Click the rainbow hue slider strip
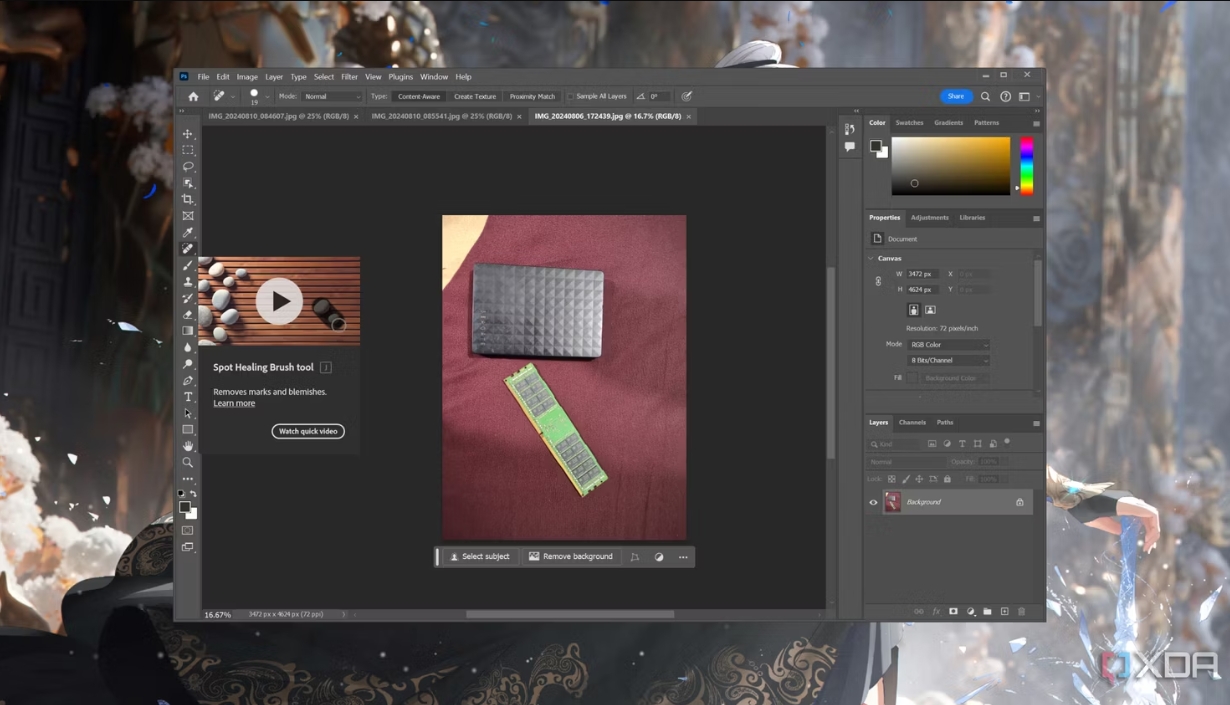Viewport: 1230px width, 705px height. (1026, 166)
